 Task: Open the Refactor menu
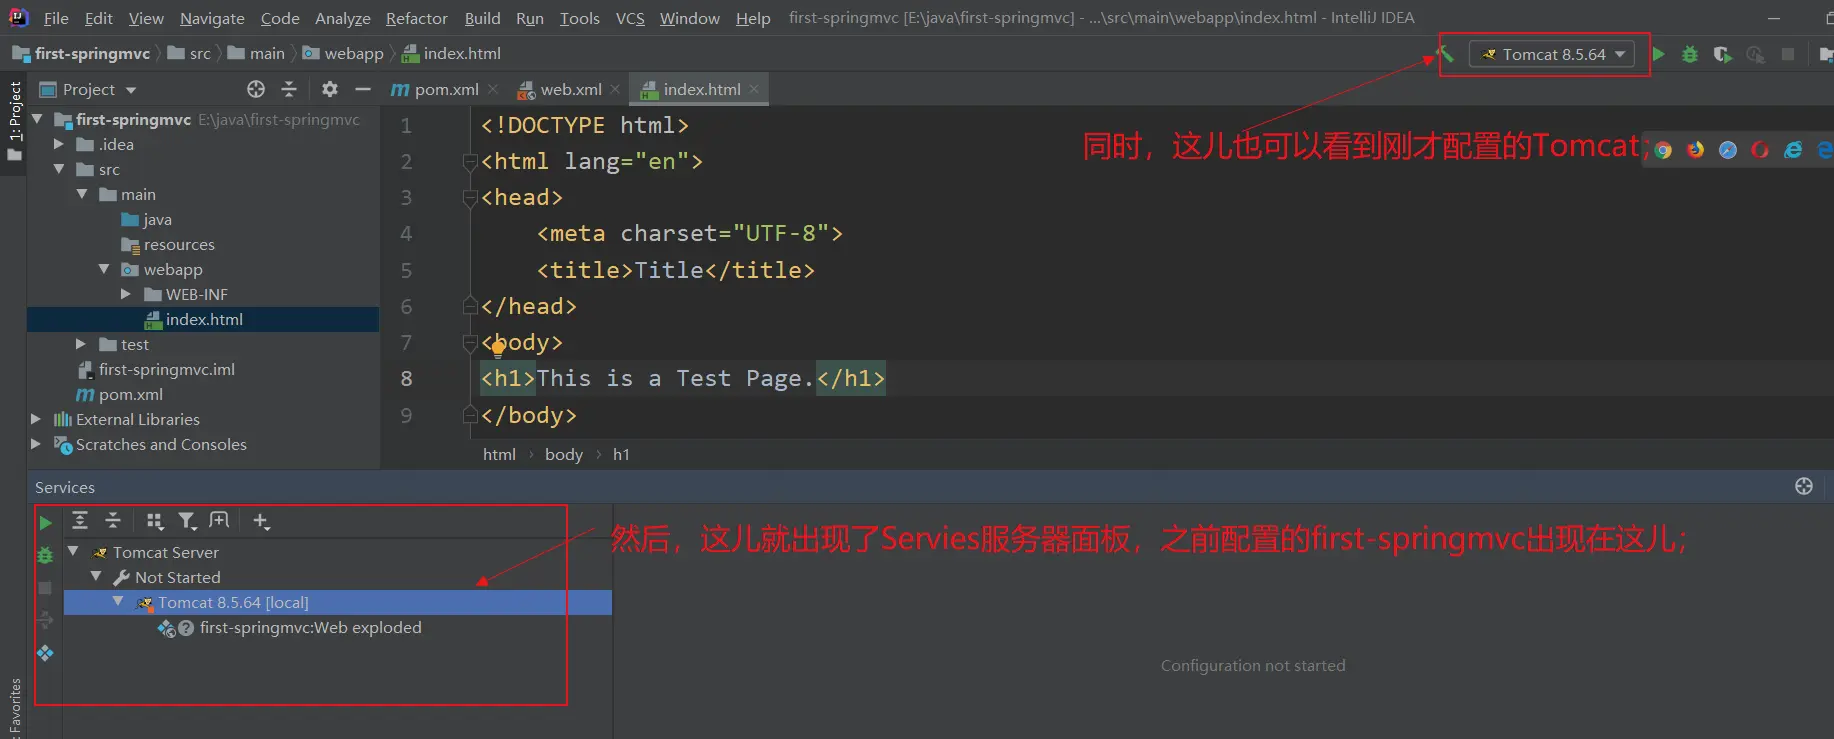pyautogui.click(x=417, y=18)
